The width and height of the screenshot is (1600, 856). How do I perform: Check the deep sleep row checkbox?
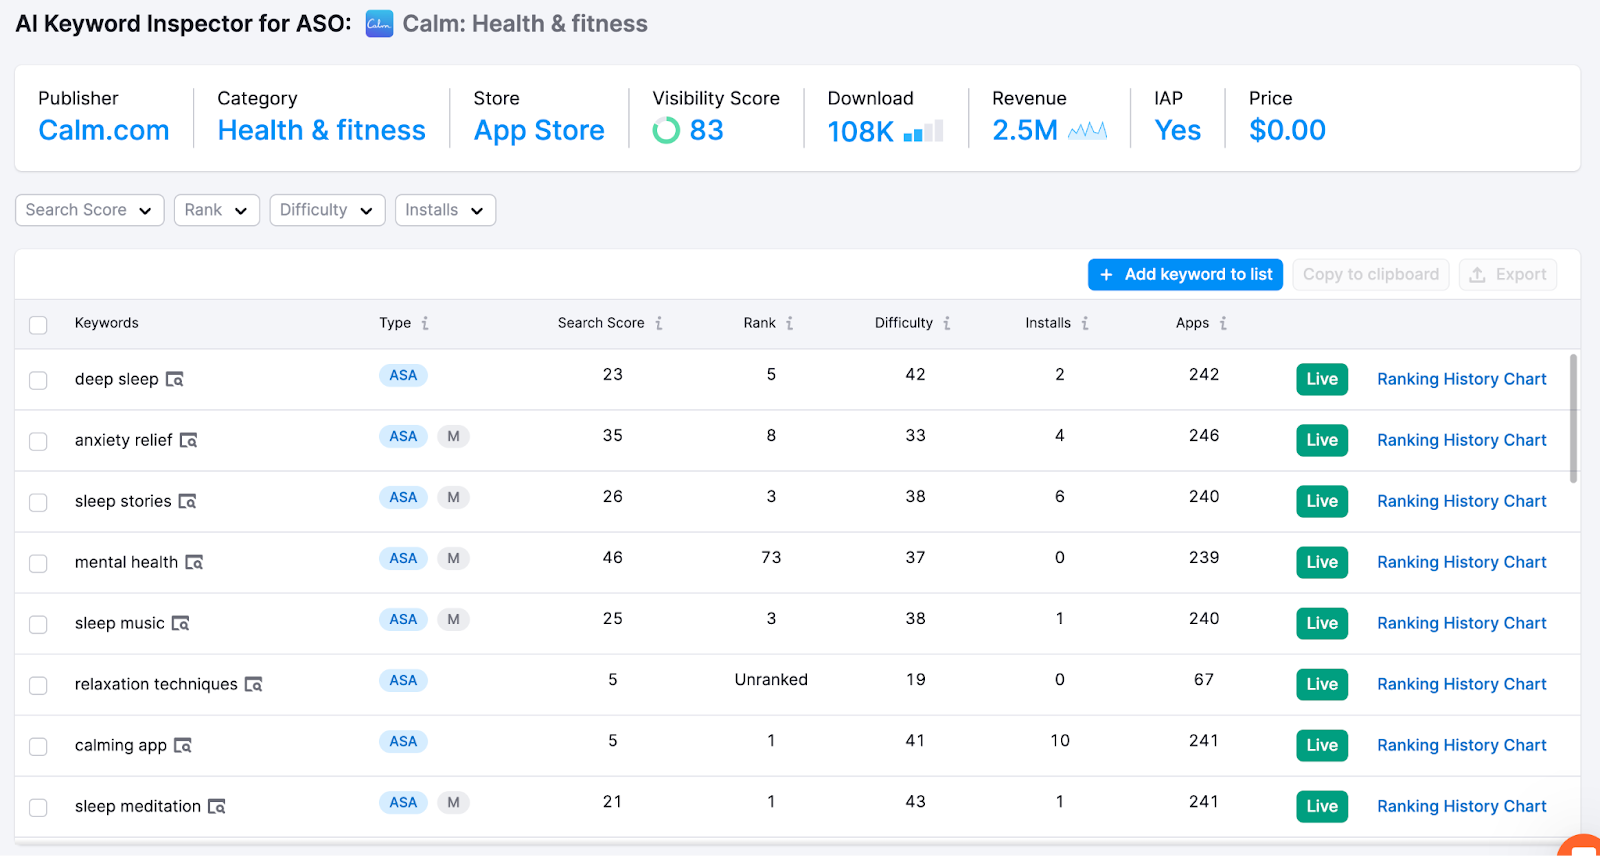tap(38, 380)
